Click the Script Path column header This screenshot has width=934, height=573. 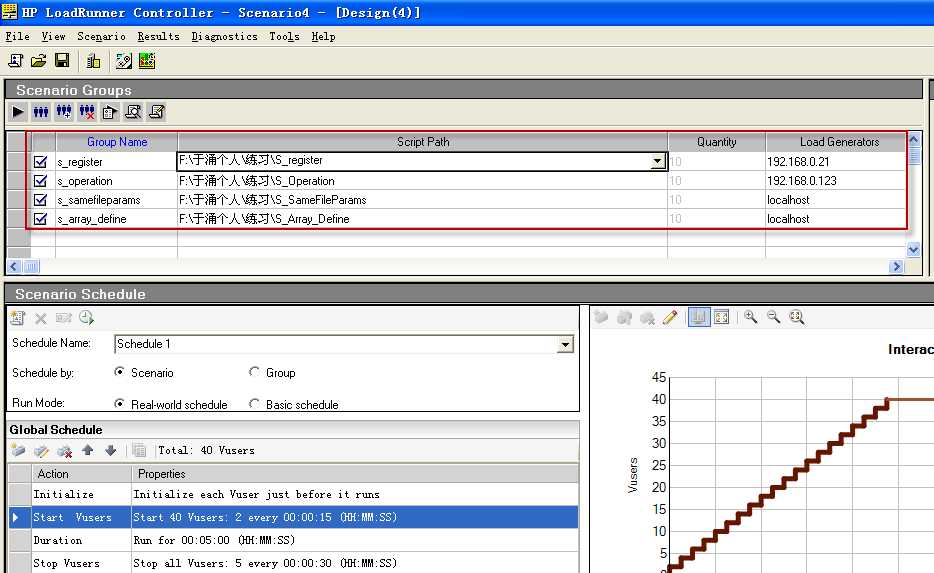[423, 142]
